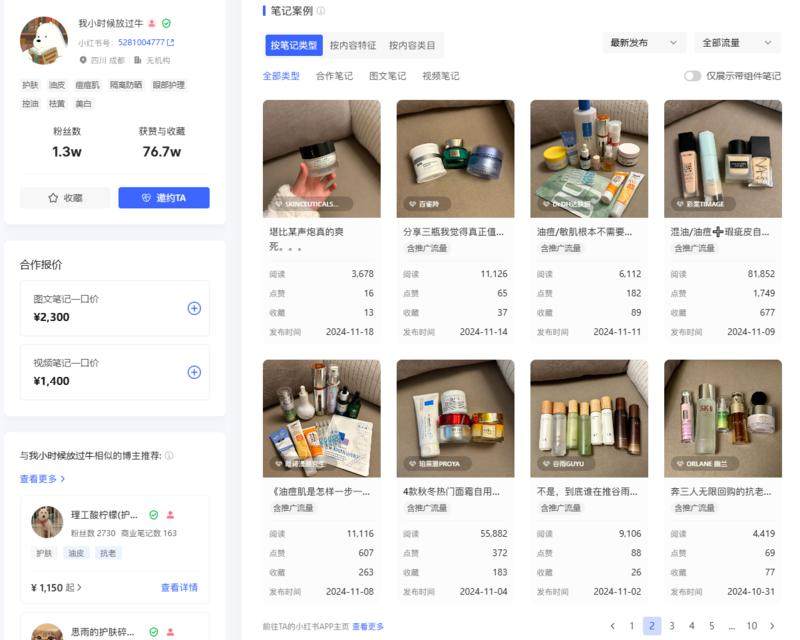Open note thumbnail 4款秋冬热门面霜自用
The height and width of the screenshot is (640, 800).
455,419
